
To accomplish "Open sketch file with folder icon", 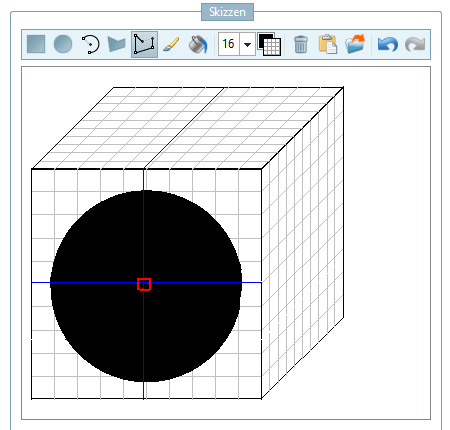I will coord(355,44).
